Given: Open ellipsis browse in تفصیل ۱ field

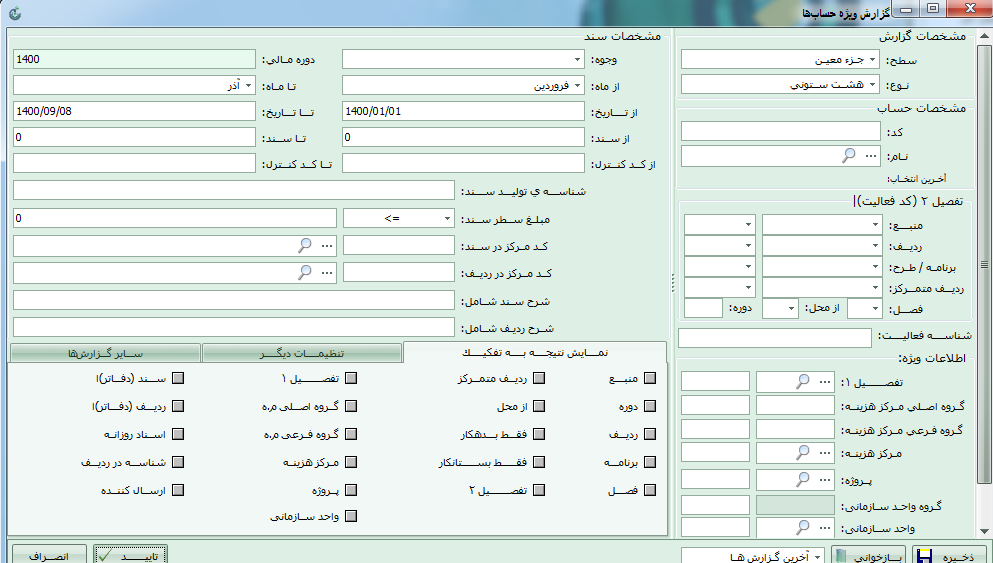Looking at the screenshot, I should coord(825,382).
